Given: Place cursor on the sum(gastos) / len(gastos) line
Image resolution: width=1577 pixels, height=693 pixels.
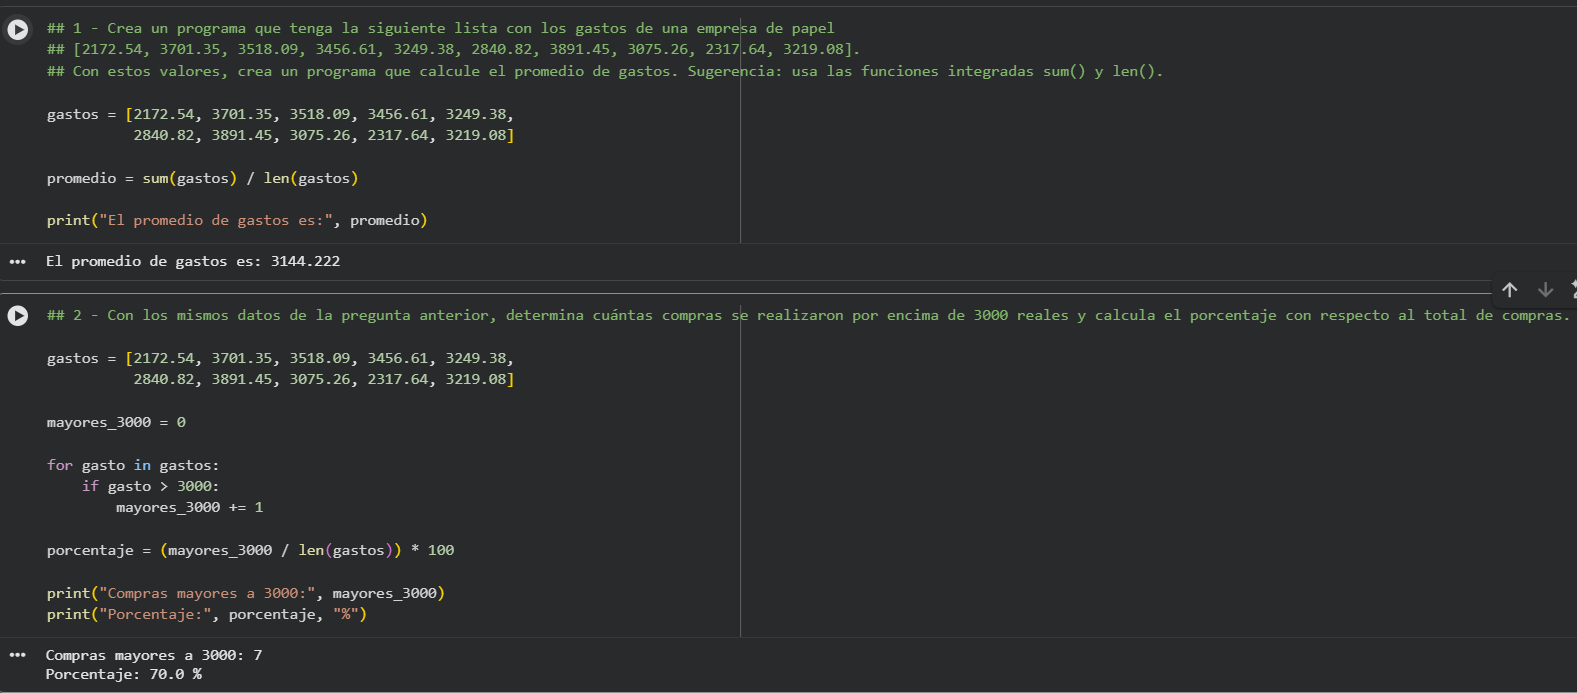Looking at the screenshot, I should tap(202, 178).
